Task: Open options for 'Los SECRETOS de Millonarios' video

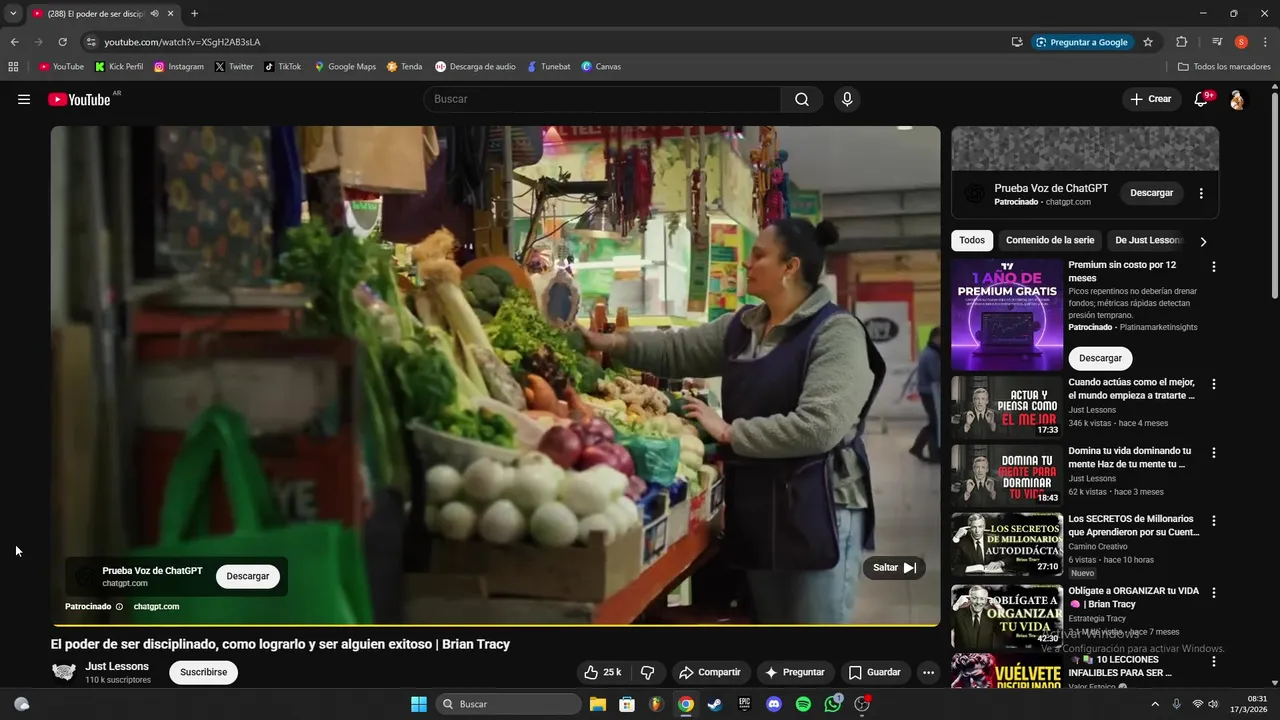Action: (1214, 521)
